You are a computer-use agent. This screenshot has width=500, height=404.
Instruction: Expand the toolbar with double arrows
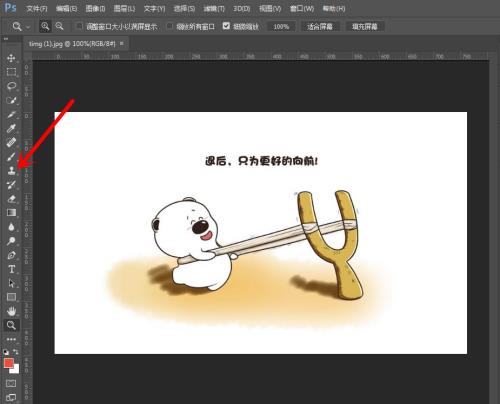6,39
